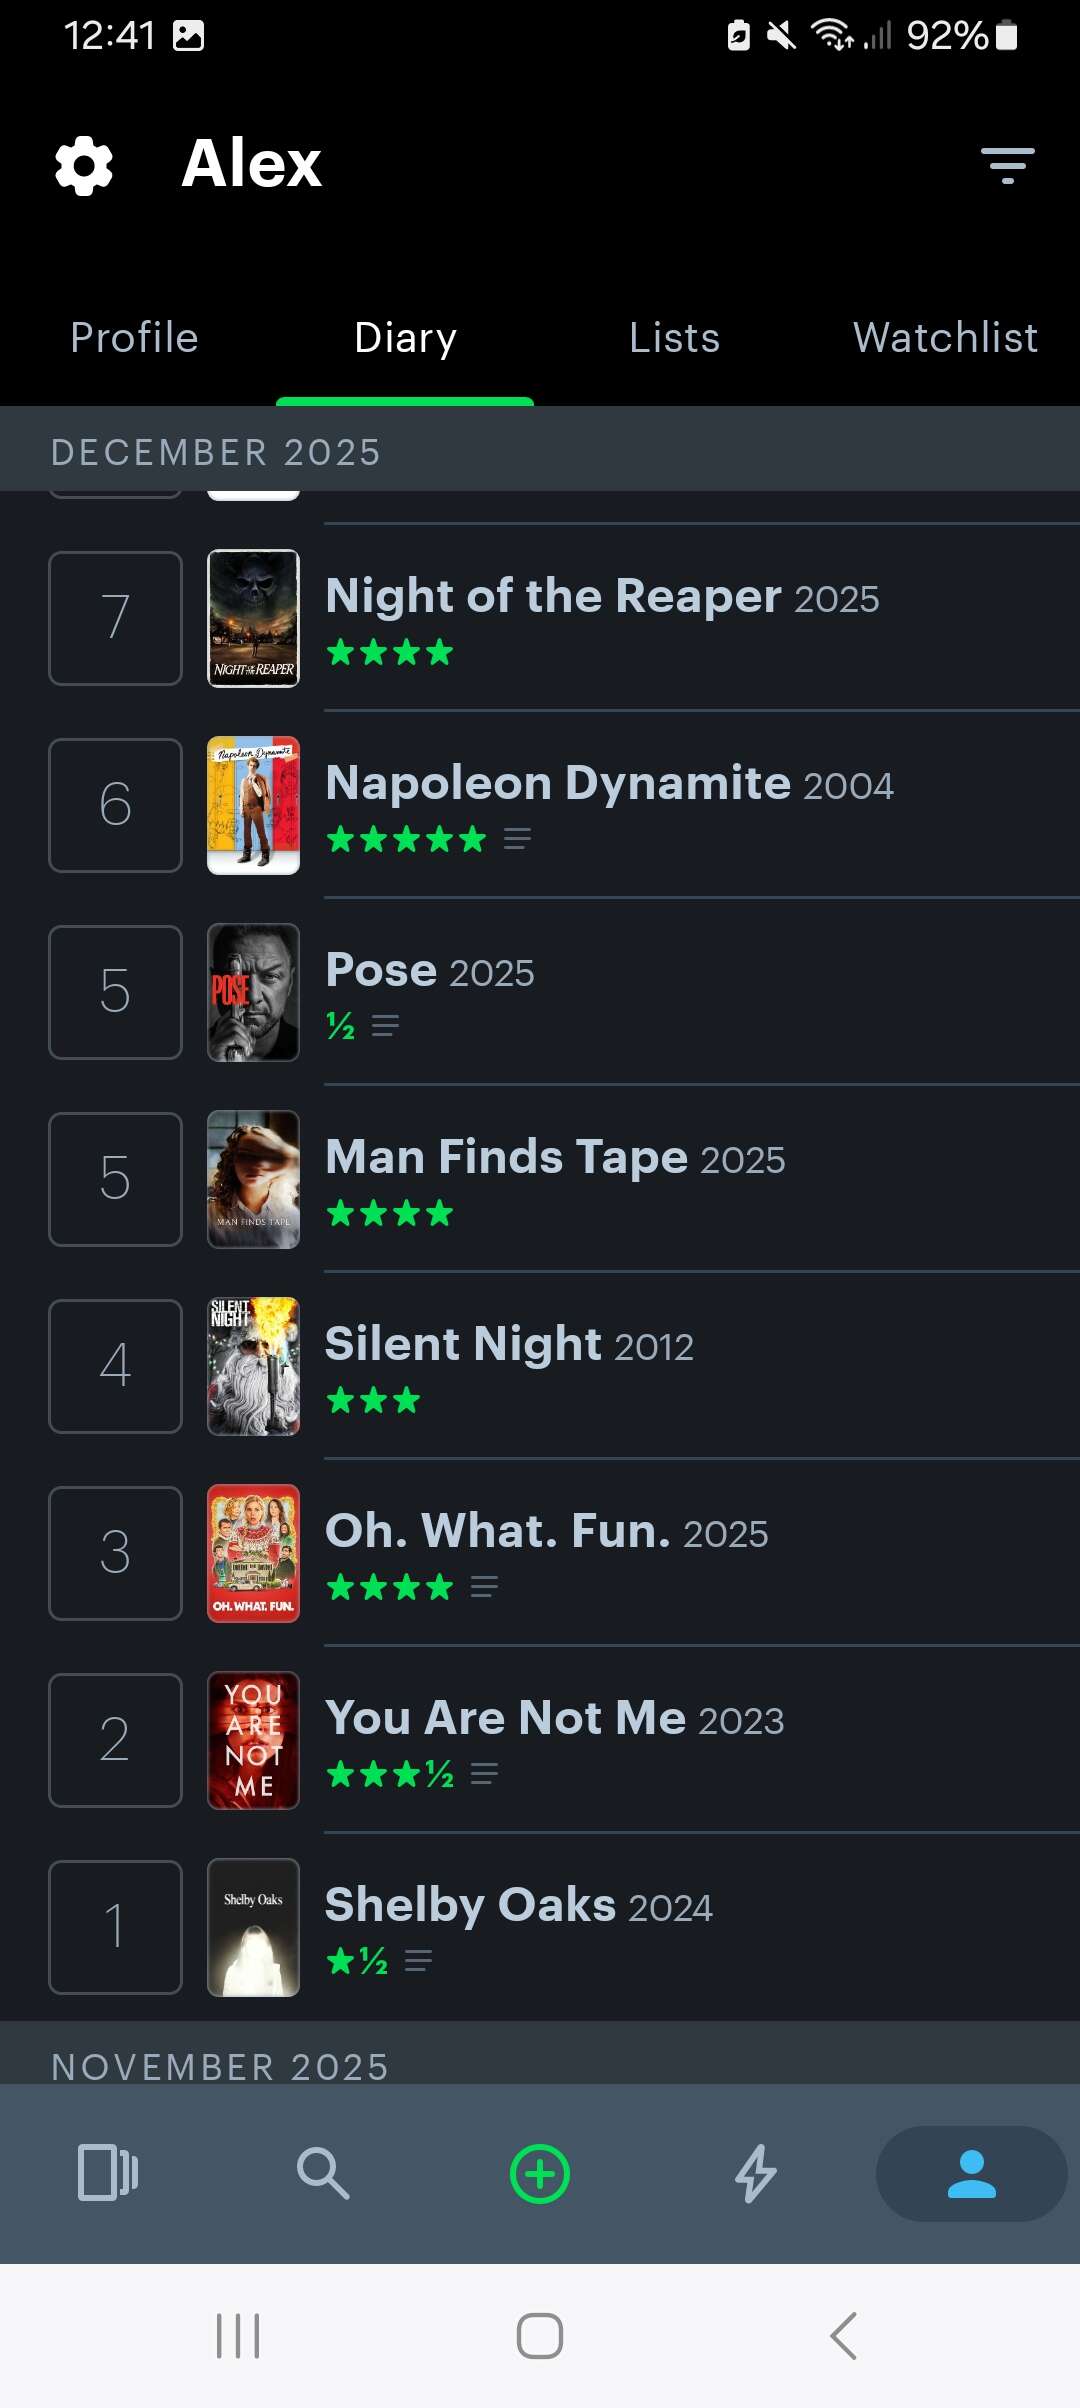This screenshot has height=2408, width=1080.
Task: Tap the You Are Not Me poster
Action: click(x=253, y=1740)
